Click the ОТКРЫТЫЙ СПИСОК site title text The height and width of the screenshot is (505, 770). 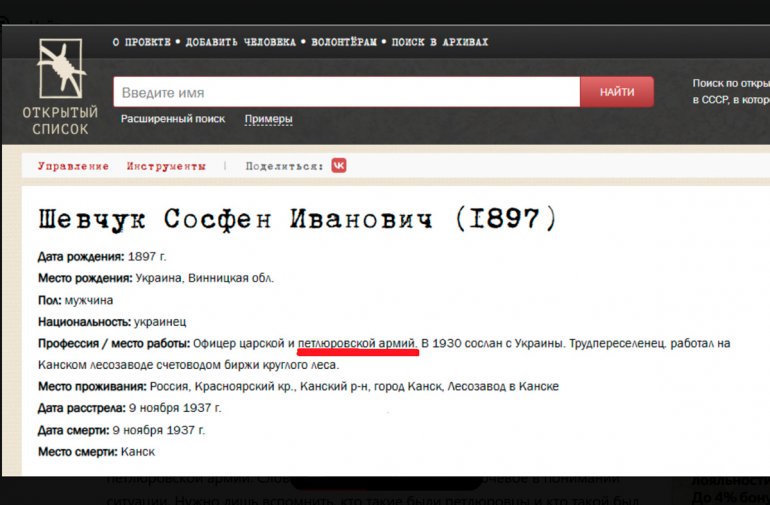click(61, 120)
